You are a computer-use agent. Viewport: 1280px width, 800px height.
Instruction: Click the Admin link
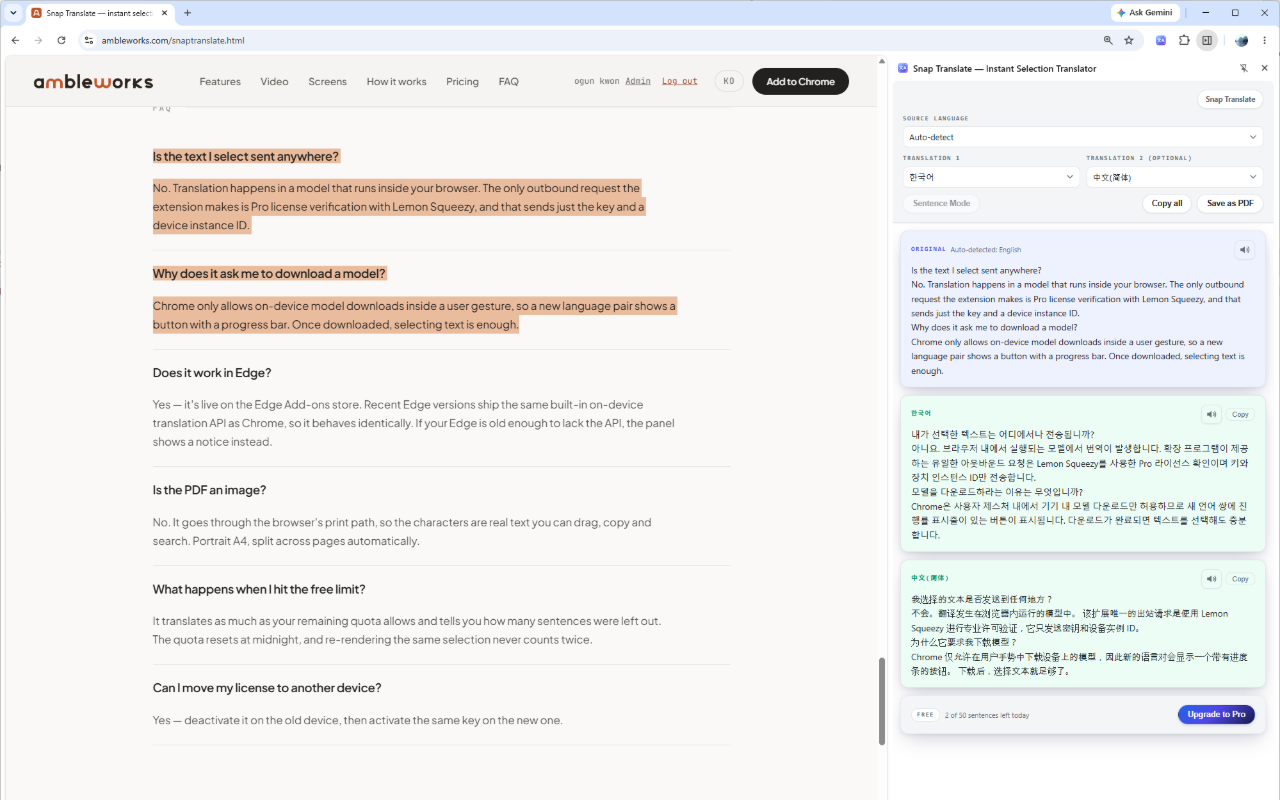[x=638, y=82]
